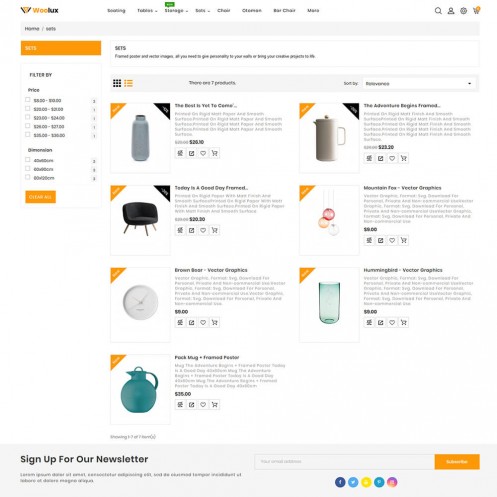Expand the Storage menu dropdown
The width and height of the screenshot is (497, 497).
[x=176, y=11]
